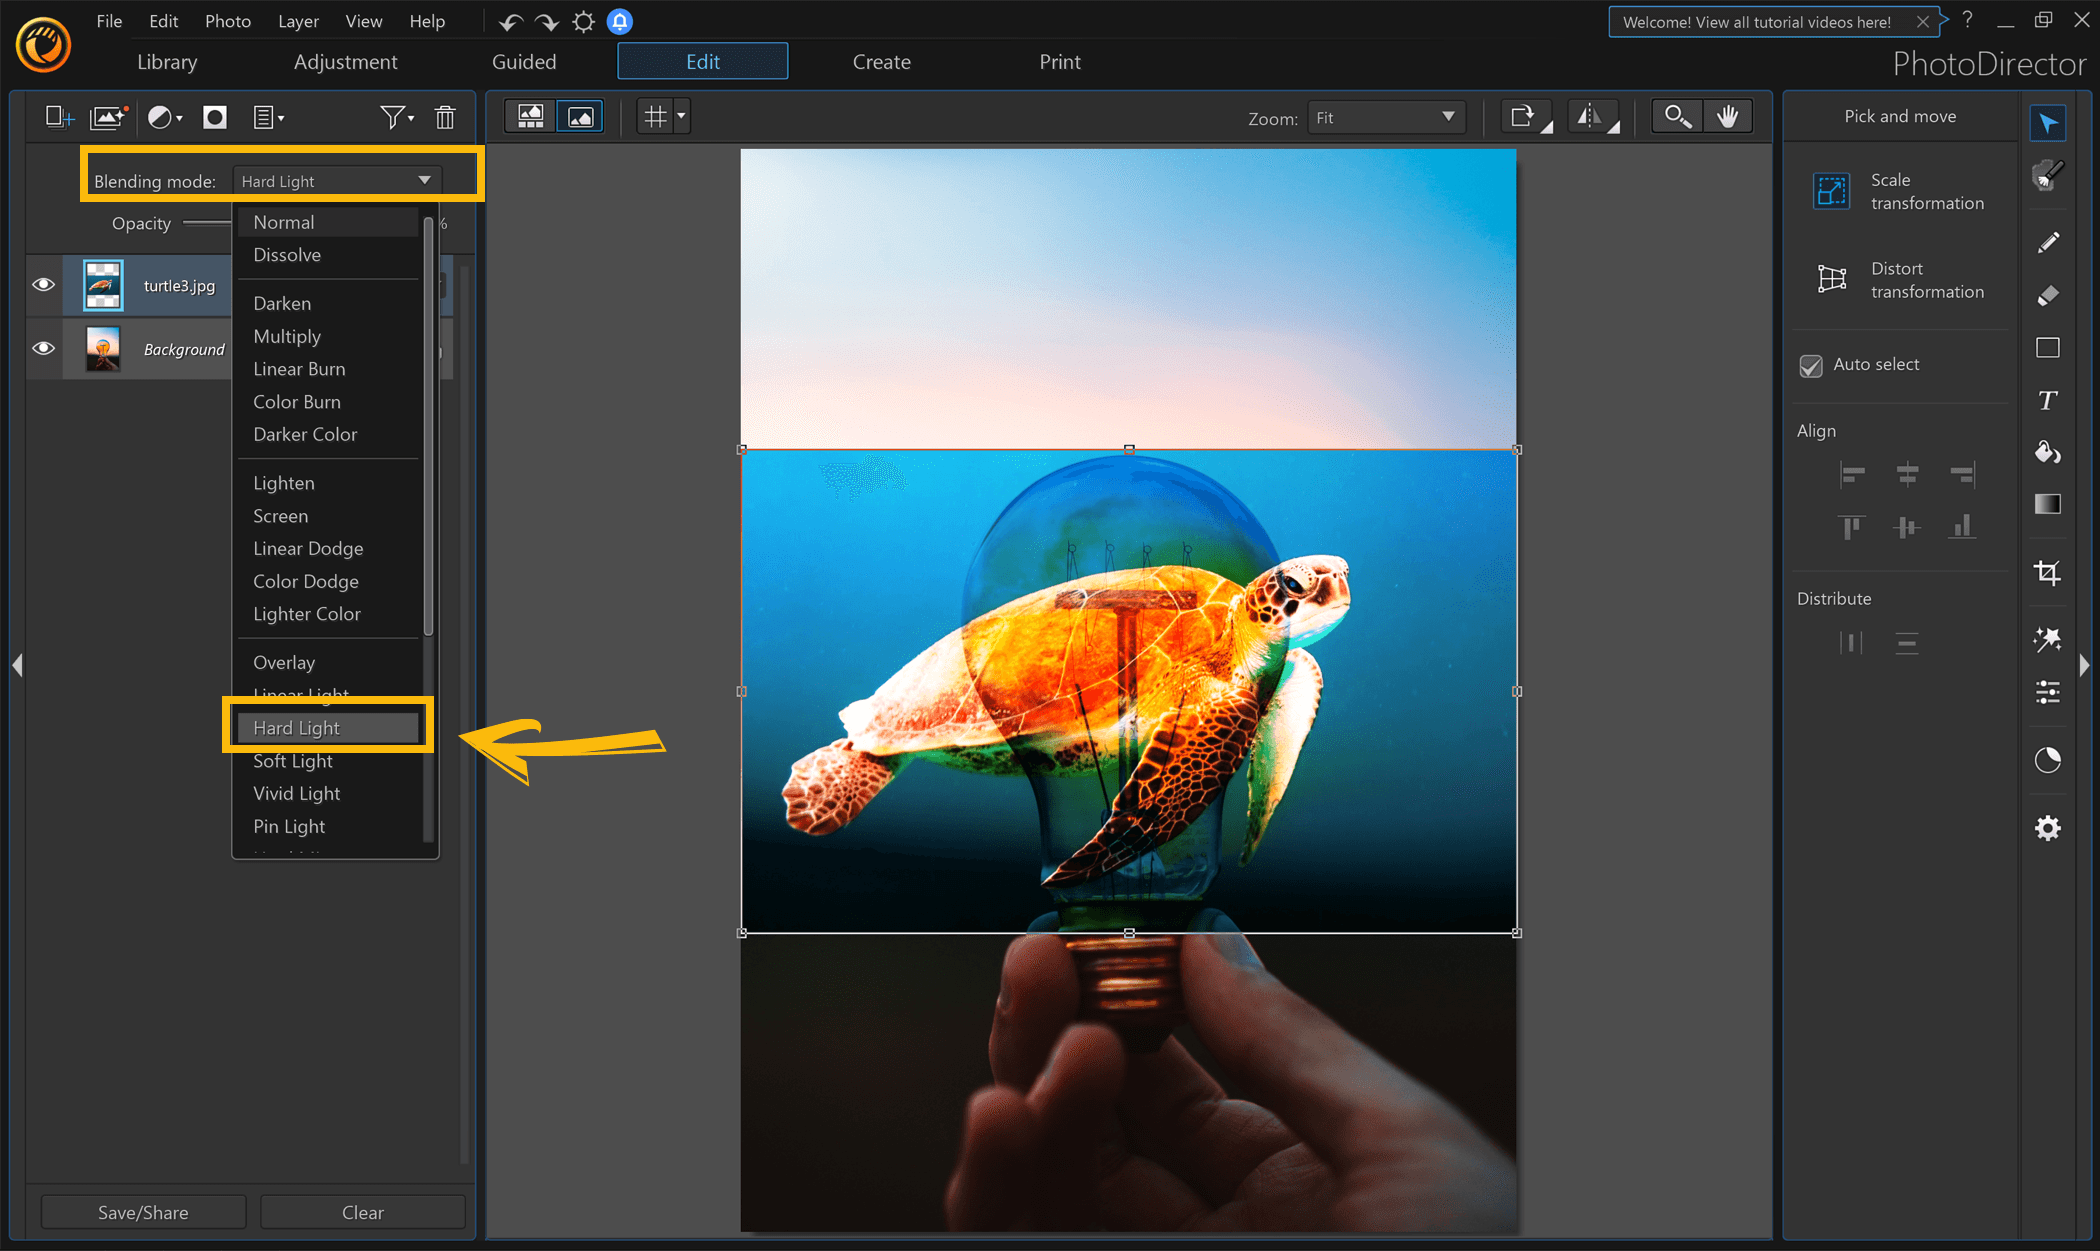Click the Save/Share button
Screen dimensions: 2100x1251
[143, 1212]
